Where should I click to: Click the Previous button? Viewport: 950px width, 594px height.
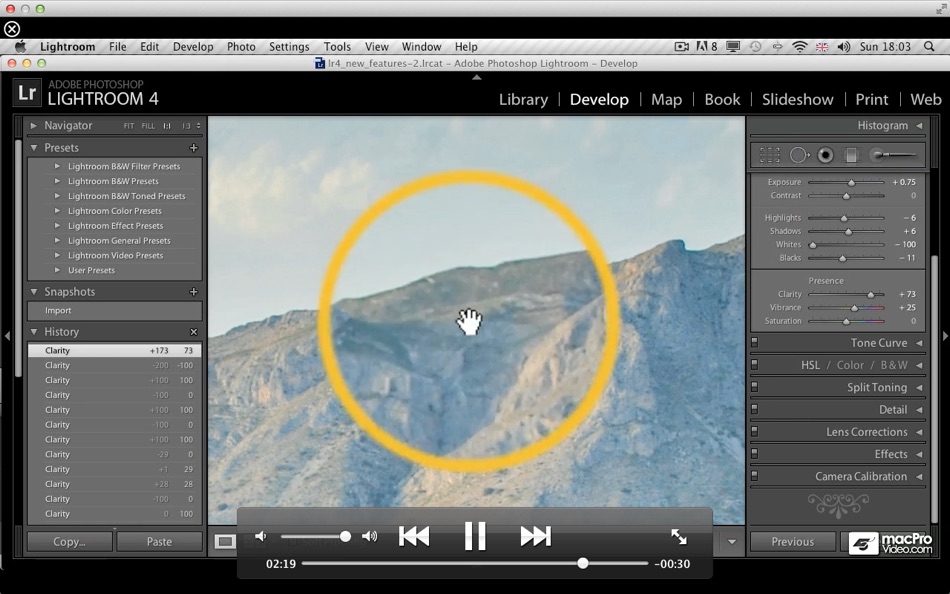click(792, 541)
